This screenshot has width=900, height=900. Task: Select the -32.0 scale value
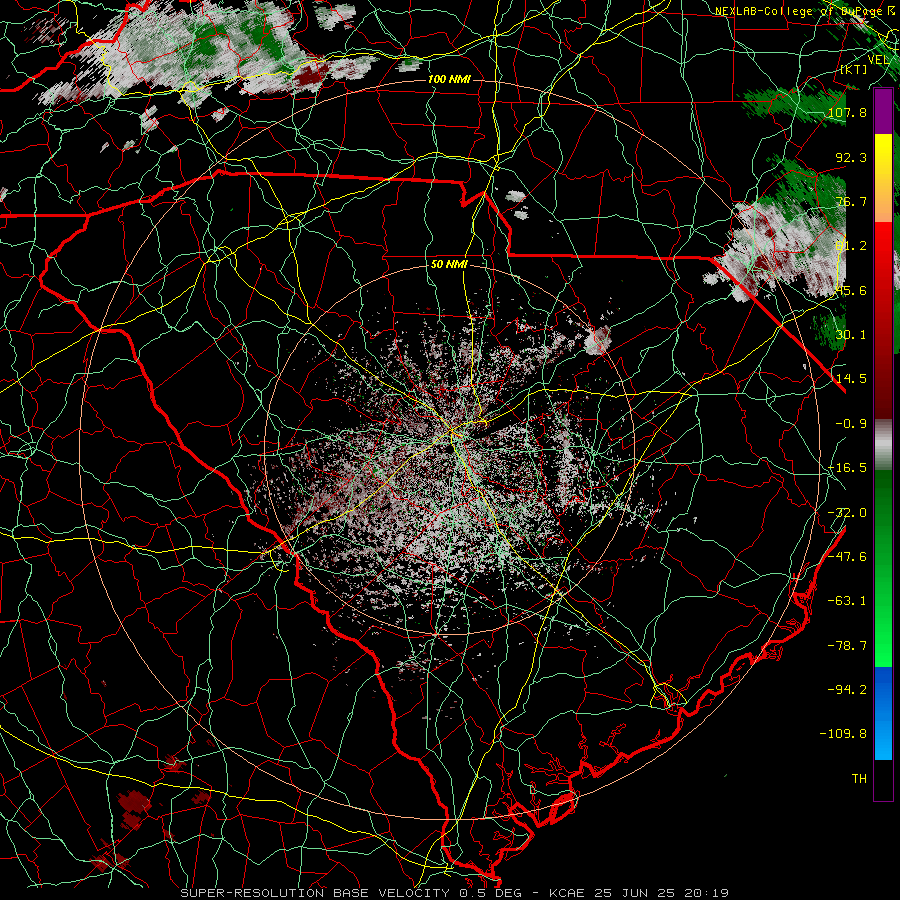pyautogui.click(x=847, y=513)
